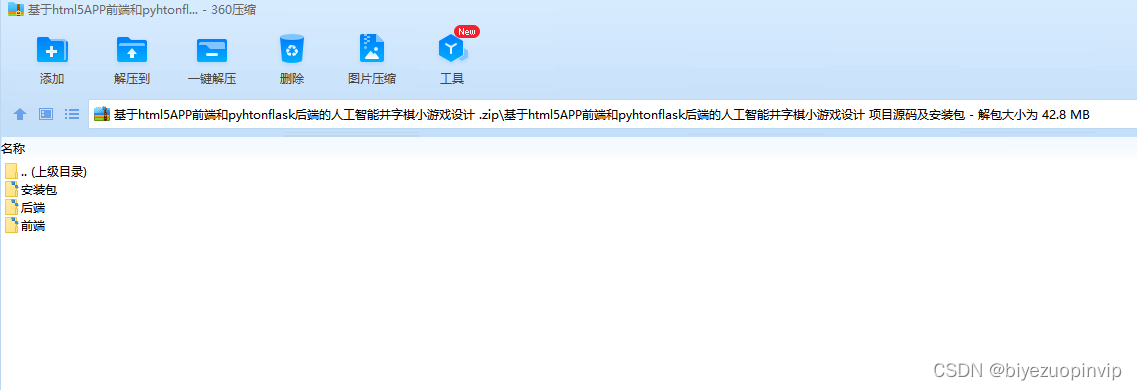Switch to list view mode icon
The height and width of the screenshot is (390, 1137).
72,114
